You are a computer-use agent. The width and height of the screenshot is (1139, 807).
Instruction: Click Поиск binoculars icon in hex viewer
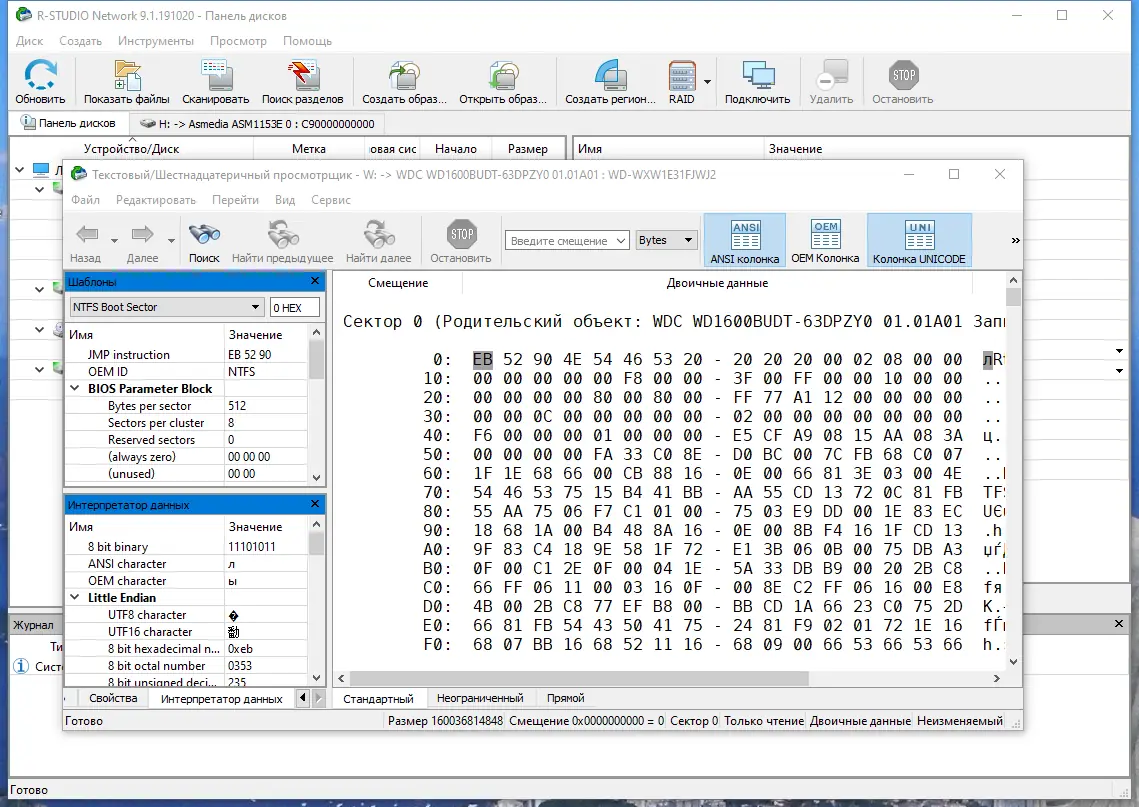pyautogui.click(x=204, y=234)
